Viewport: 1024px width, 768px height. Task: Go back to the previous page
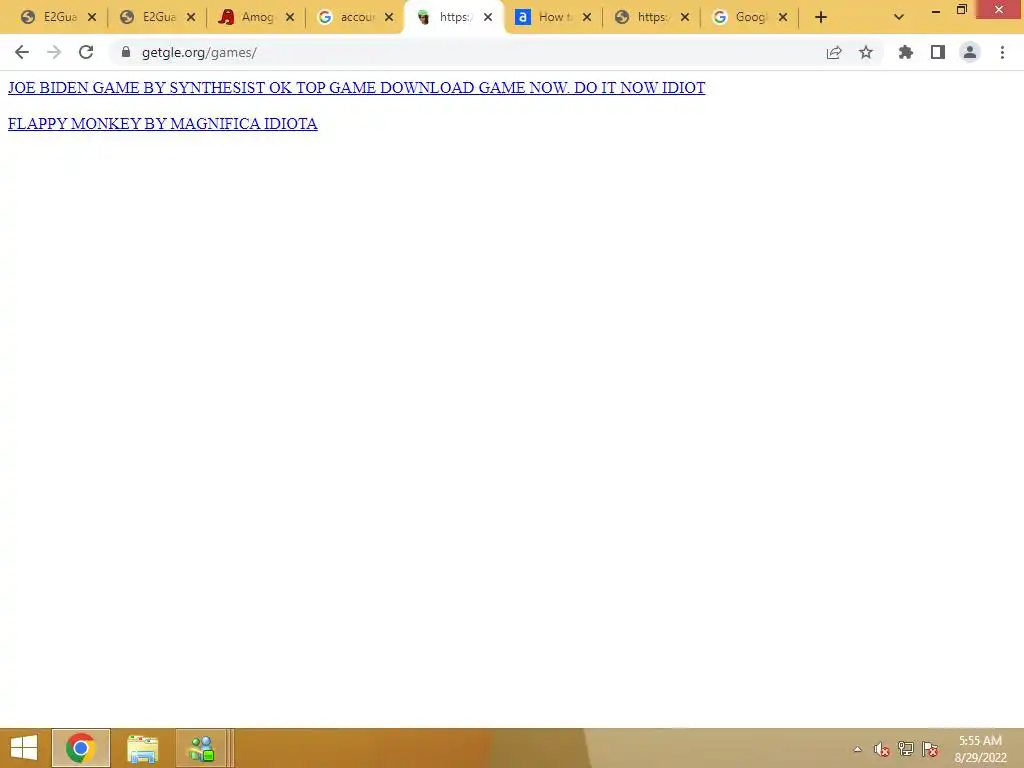(22, 52)
